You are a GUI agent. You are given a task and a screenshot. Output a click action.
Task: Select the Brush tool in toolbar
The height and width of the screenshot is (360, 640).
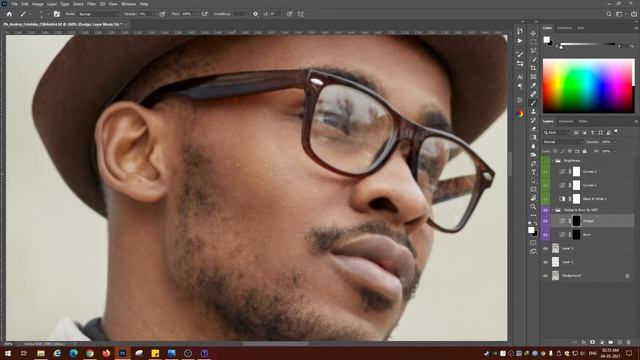coord(533,103)
